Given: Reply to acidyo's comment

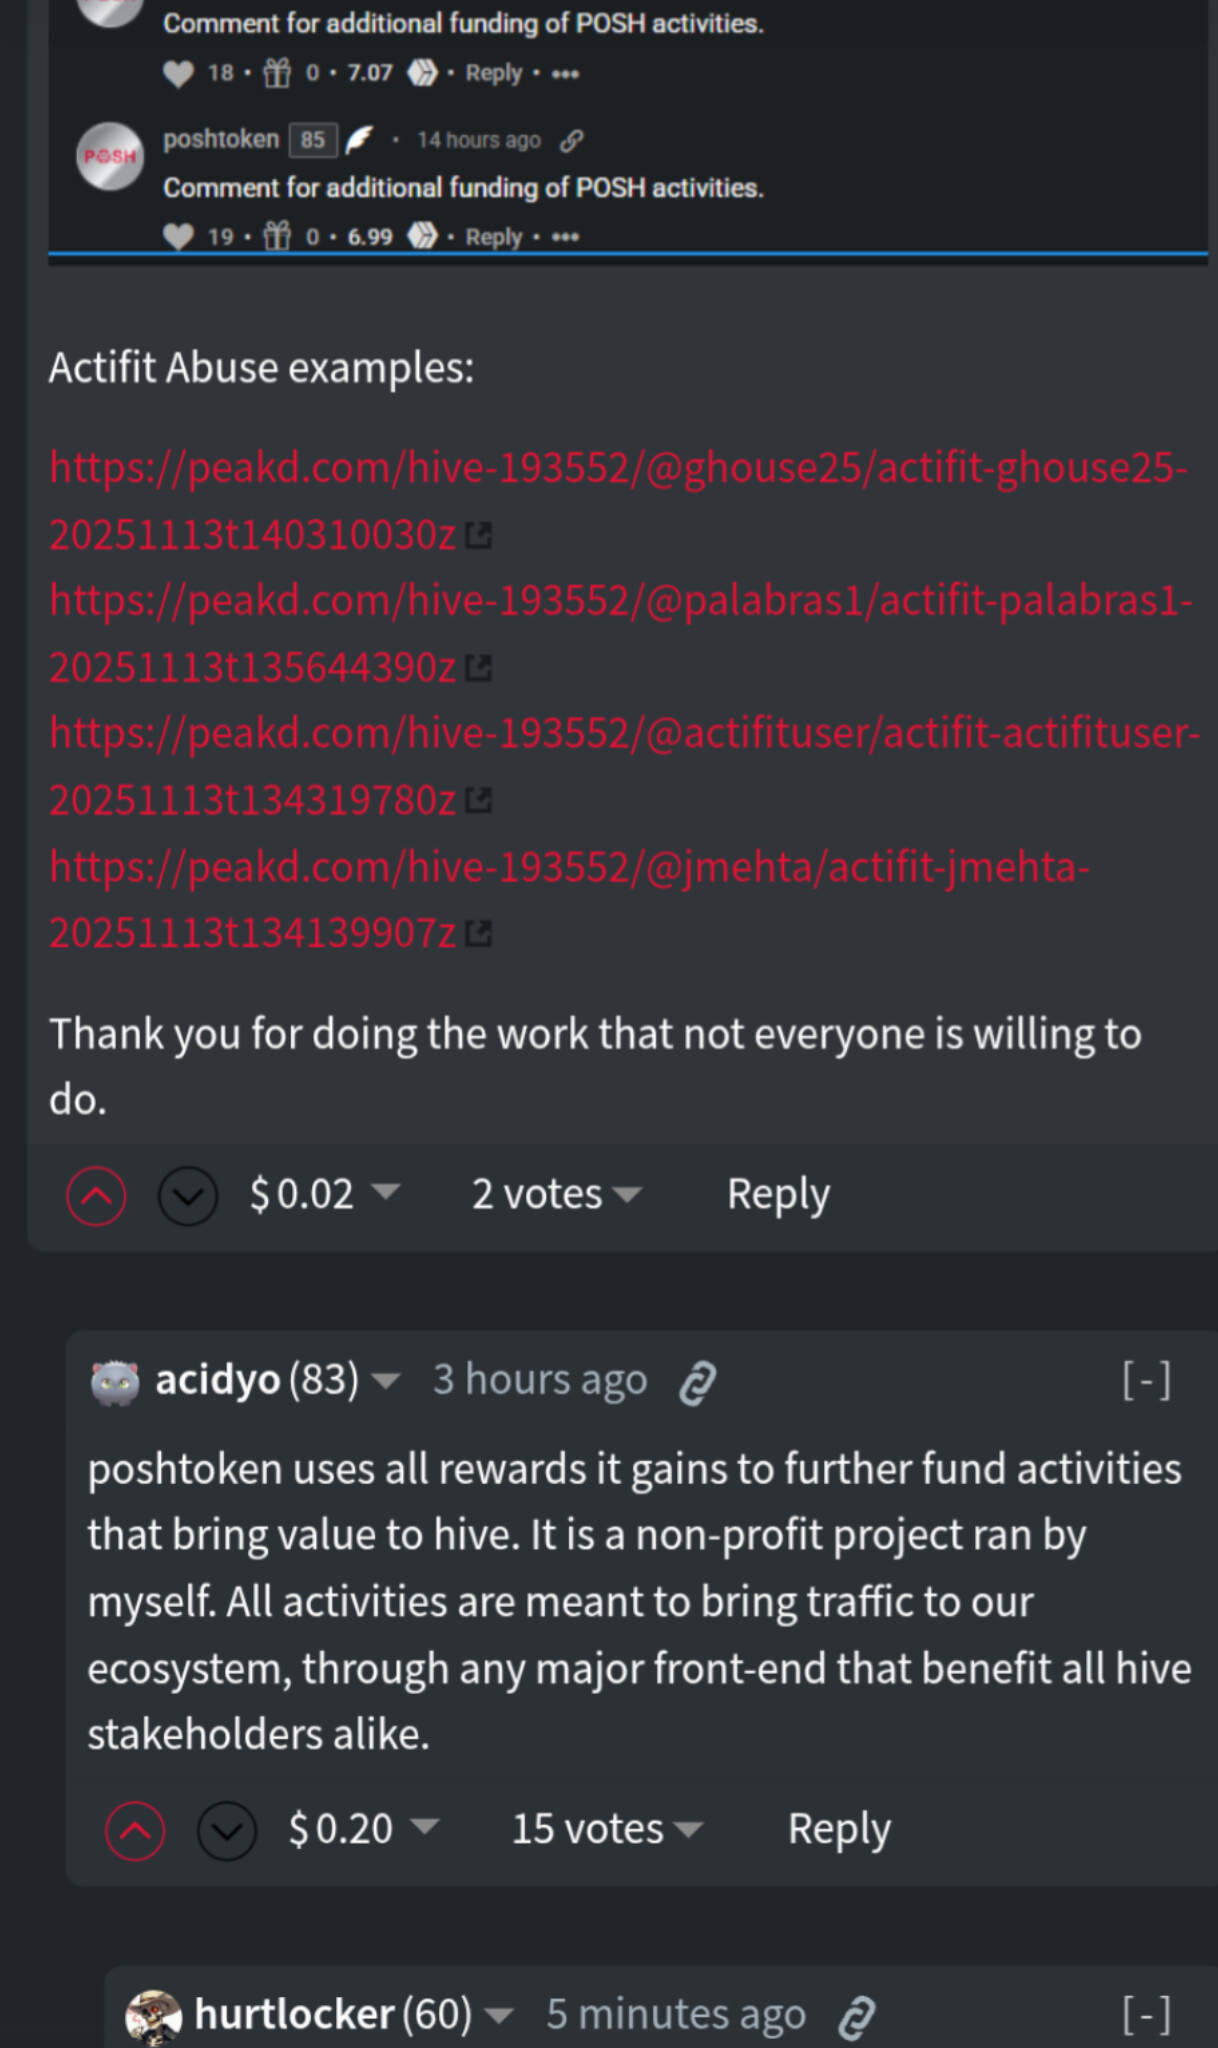Looking at the screenshot, I should click(x=839, y=1829).
